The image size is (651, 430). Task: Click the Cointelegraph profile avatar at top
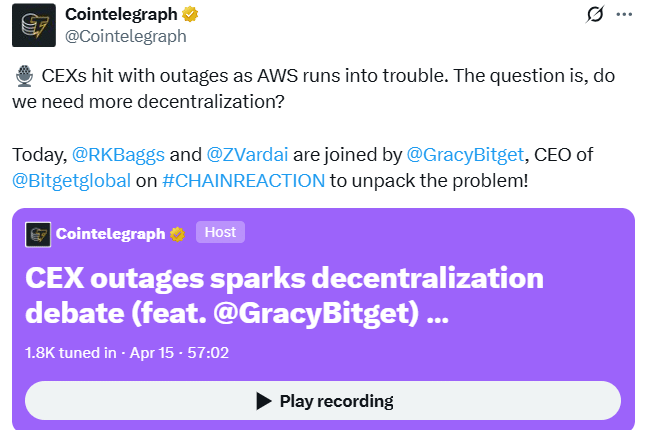(33, 25)
